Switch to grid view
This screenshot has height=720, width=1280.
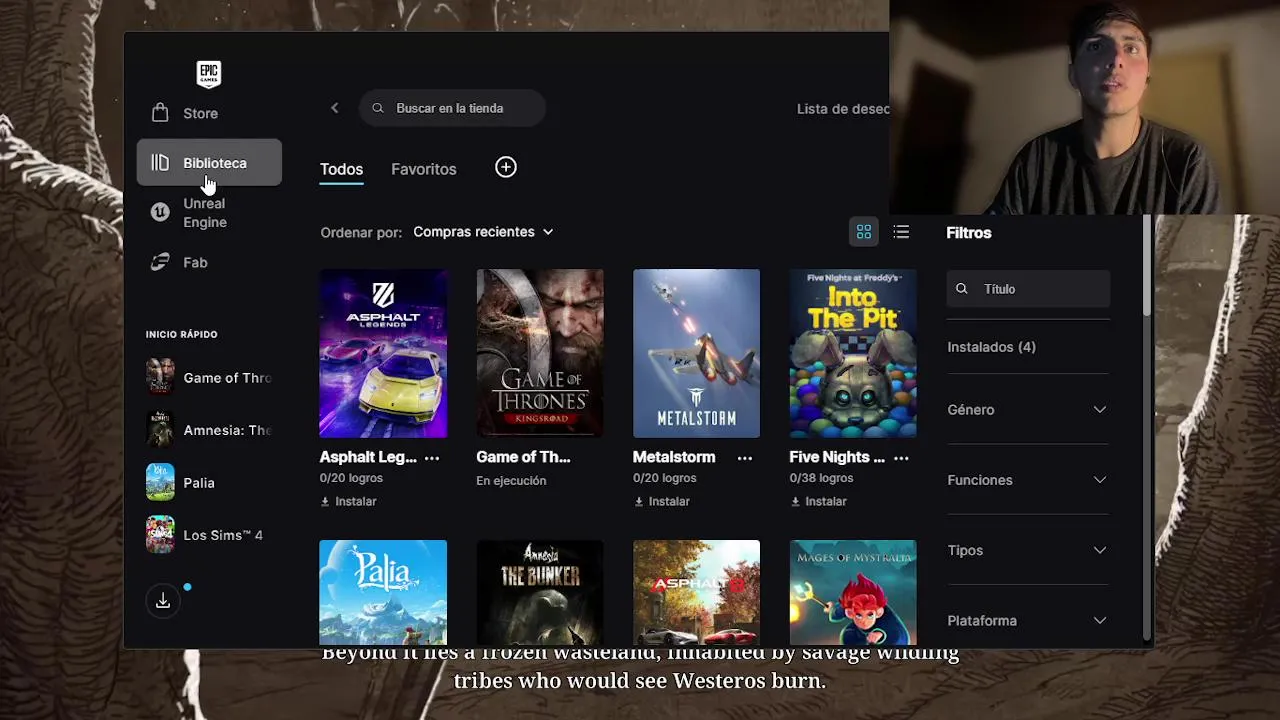click(x=864, y=232)
